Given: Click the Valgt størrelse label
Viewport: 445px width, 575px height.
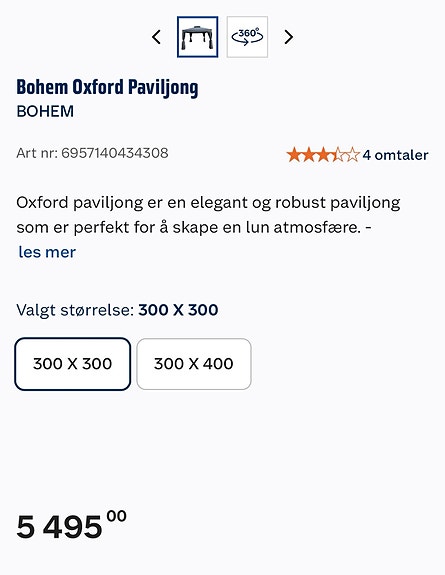Looking at the screenshot, I should coord(75,310).
